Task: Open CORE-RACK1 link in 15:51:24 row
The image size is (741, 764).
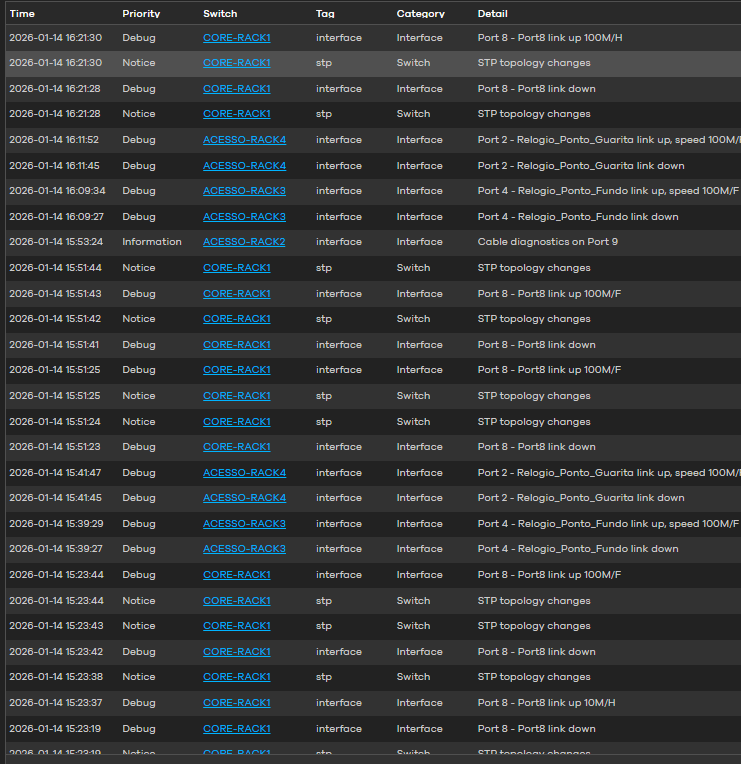Action: click(236, 421)
